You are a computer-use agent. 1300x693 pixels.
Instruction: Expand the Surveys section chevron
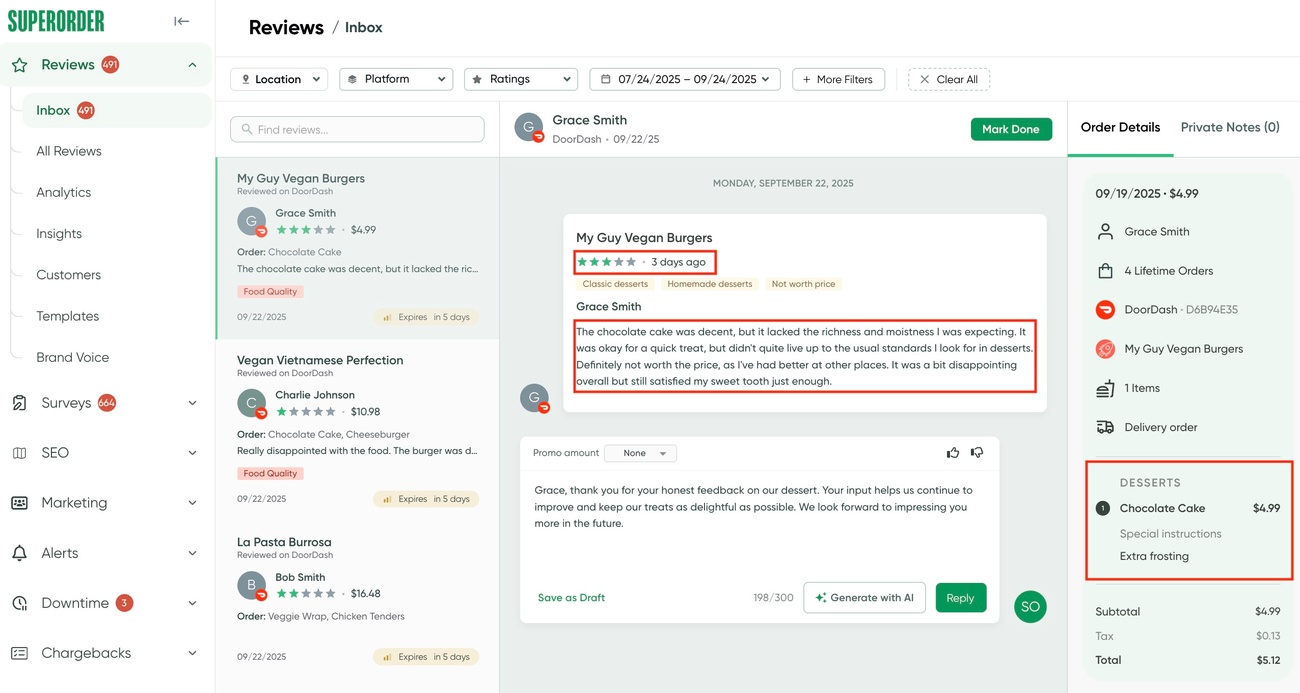[192, 403]
